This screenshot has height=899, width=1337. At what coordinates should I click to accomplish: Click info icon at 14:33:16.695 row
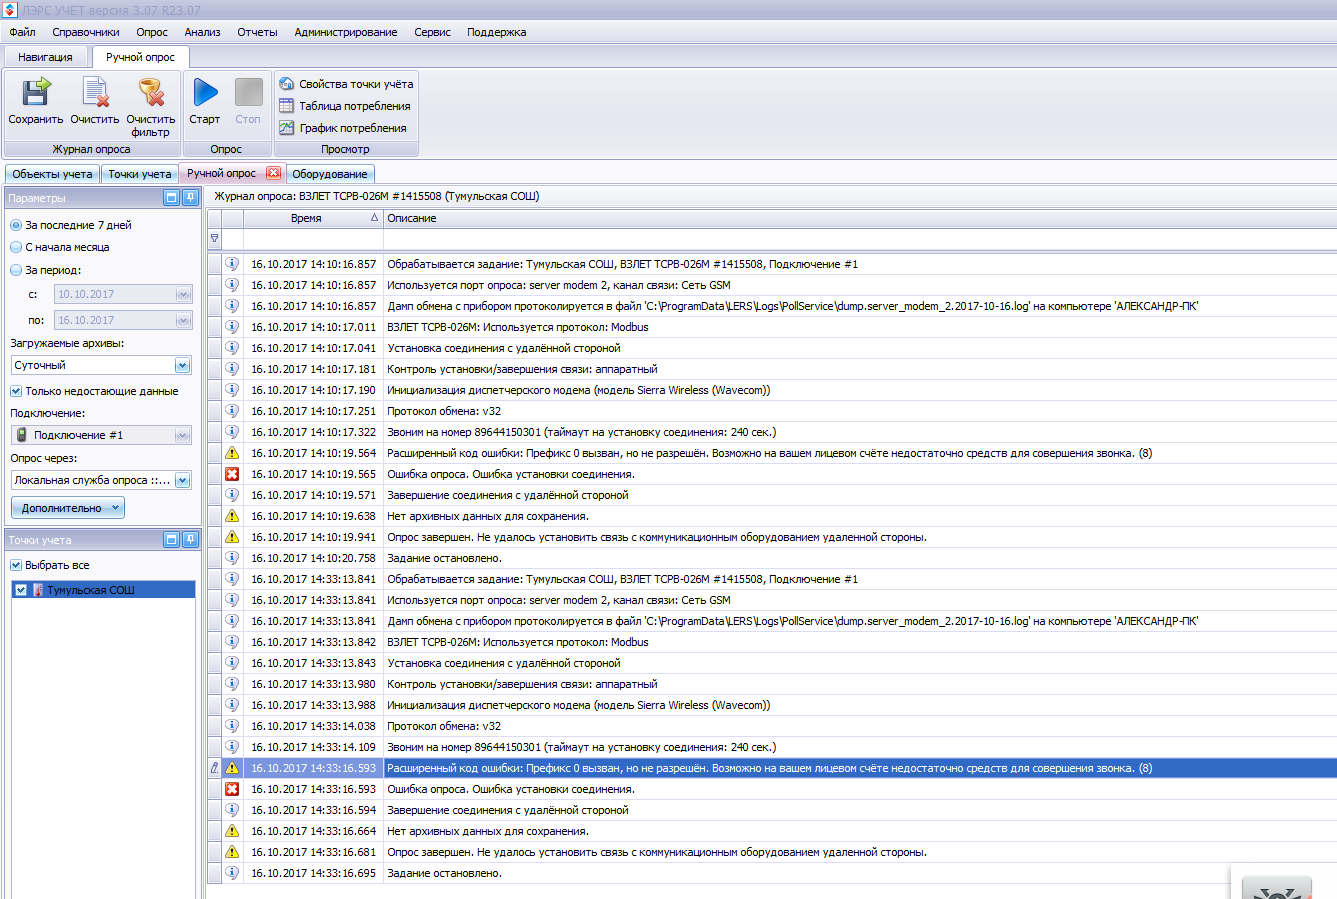tap(232, 873)
